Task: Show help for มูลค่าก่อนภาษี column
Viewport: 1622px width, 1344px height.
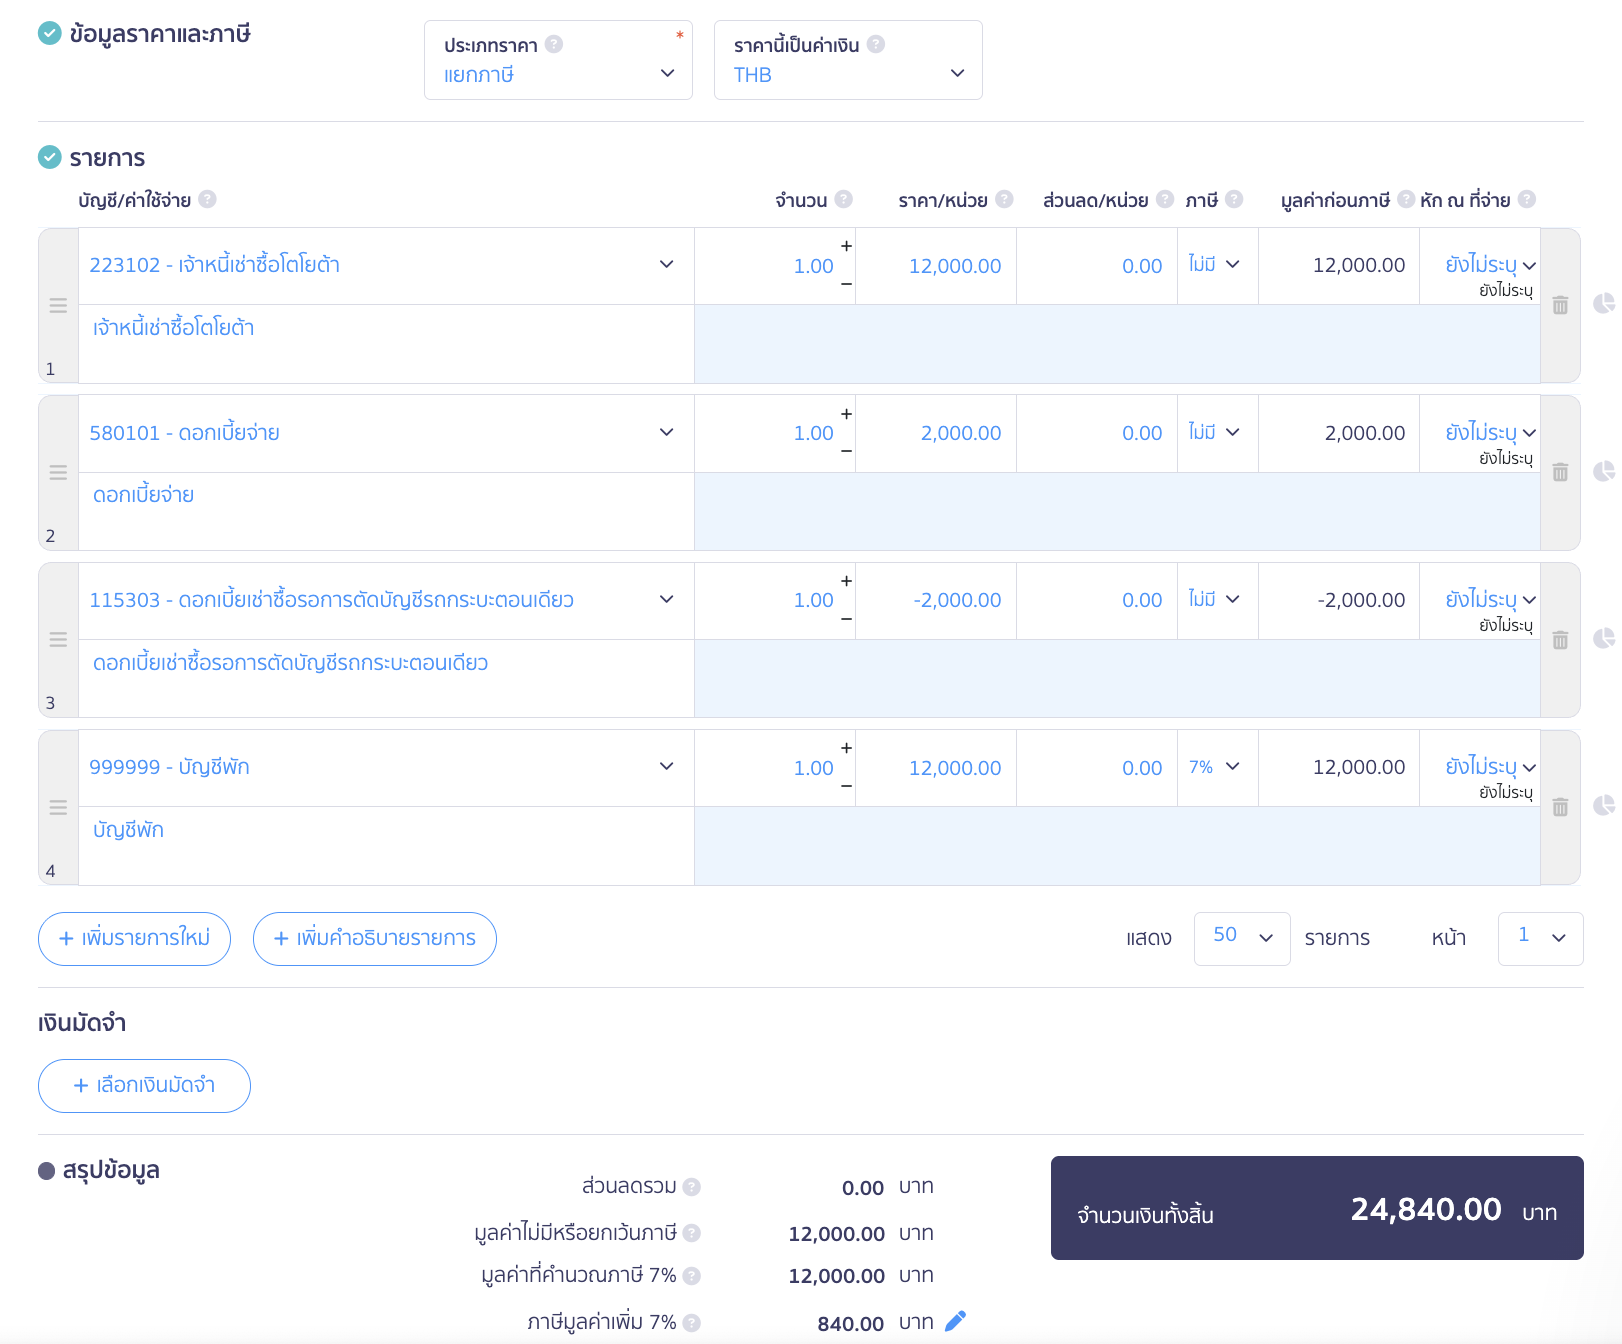Action: (x=1406, y=199)
